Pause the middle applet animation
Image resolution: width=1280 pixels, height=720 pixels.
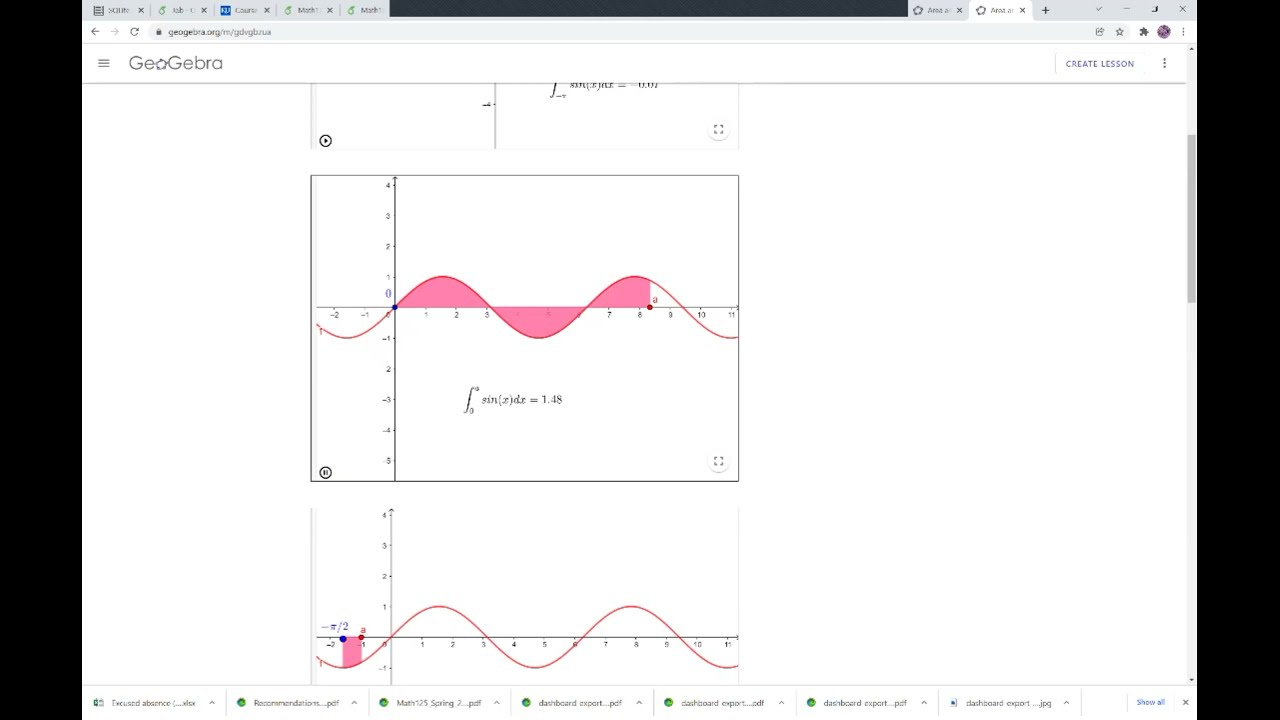coord(325,473)
